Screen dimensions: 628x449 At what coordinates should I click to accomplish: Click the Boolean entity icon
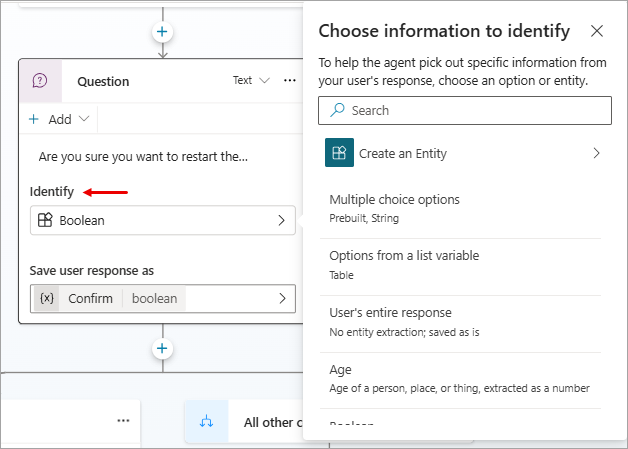click(45, 220)
